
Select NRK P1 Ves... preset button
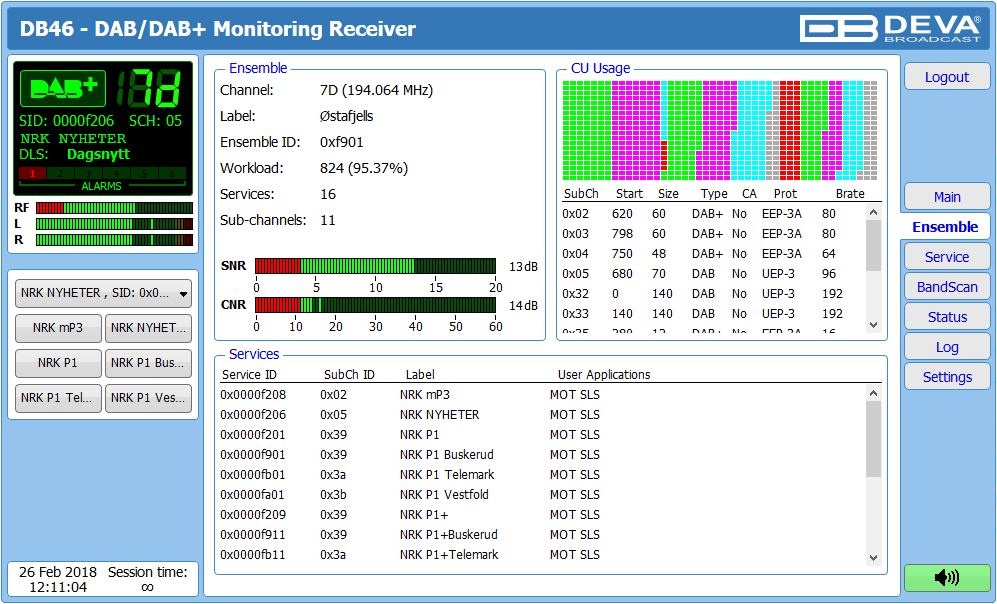148,398
